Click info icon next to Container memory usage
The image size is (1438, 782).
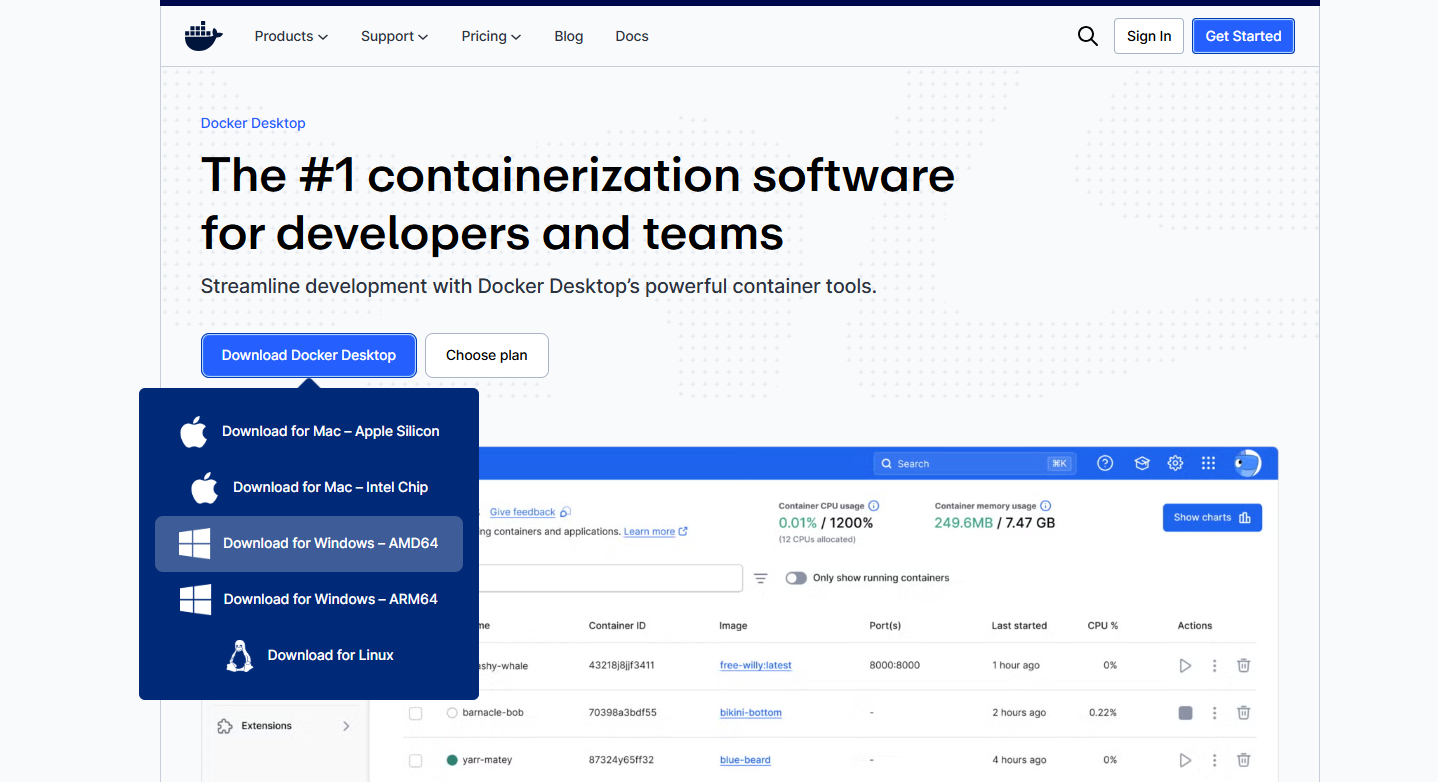coord(1046,506)
